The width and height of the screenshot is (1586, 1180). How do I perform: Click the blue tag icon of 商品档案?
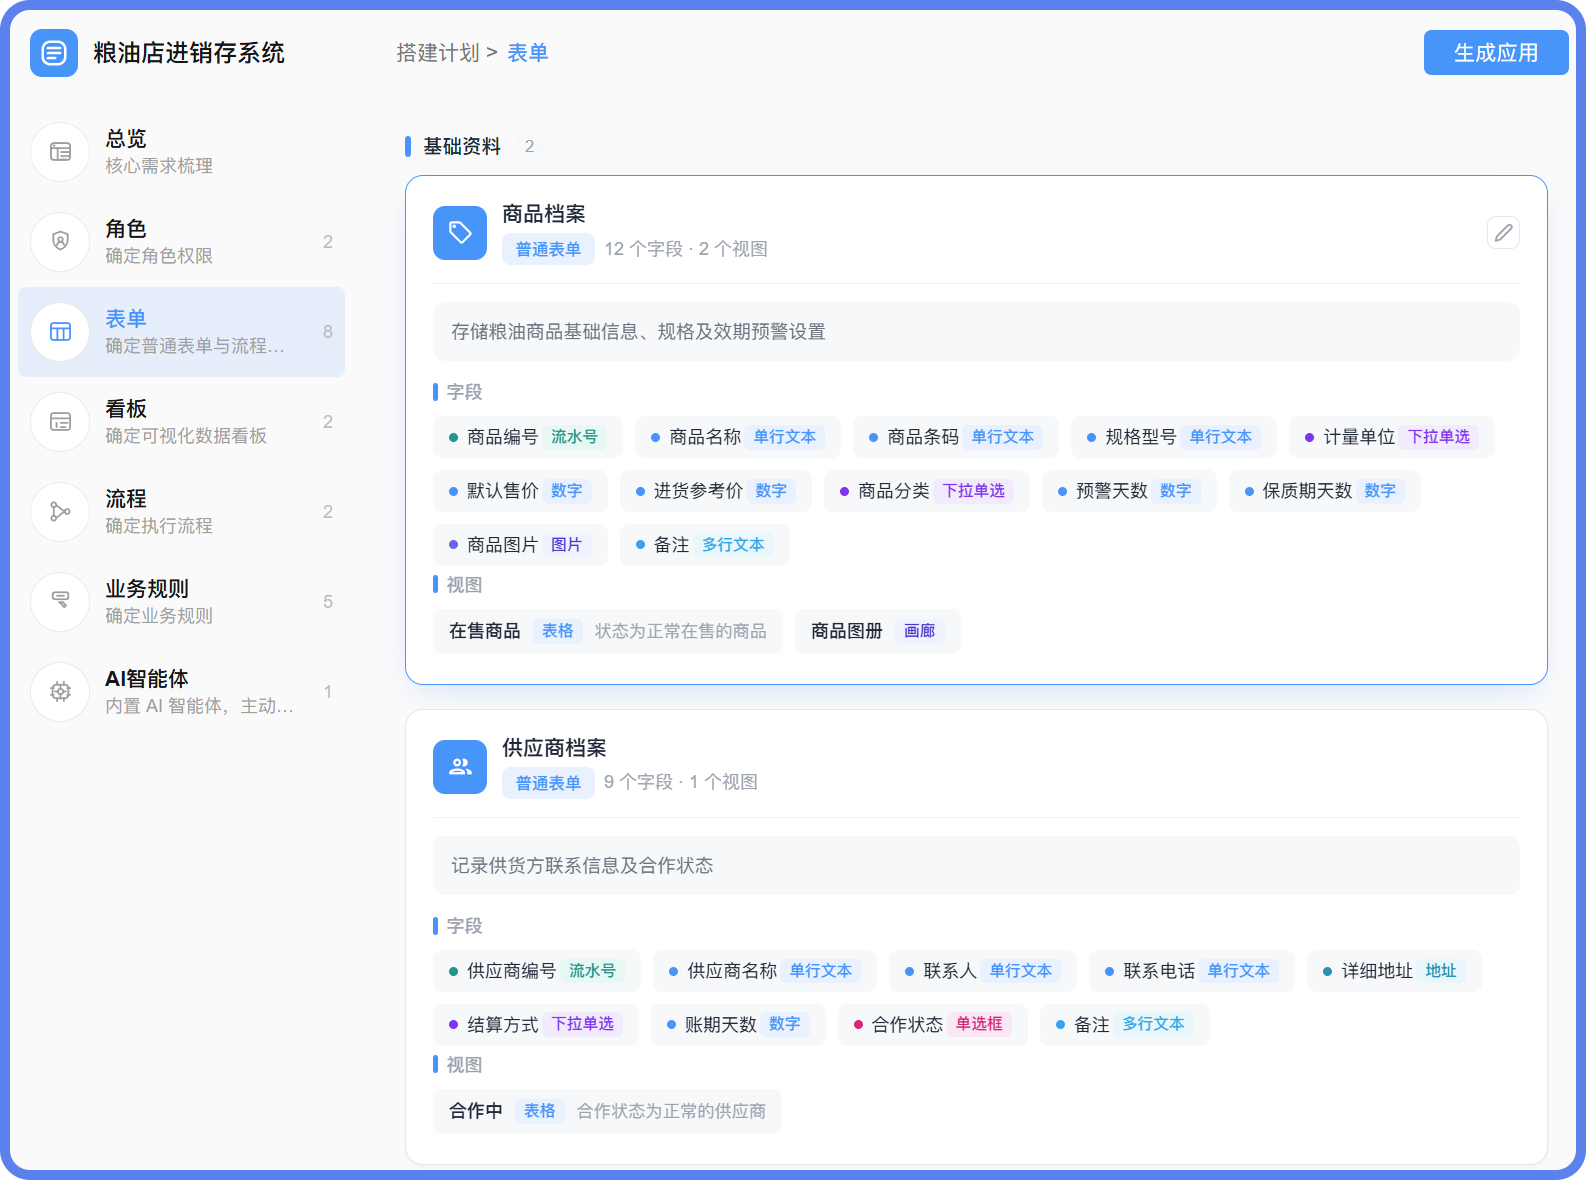click(x=460, y=233)
